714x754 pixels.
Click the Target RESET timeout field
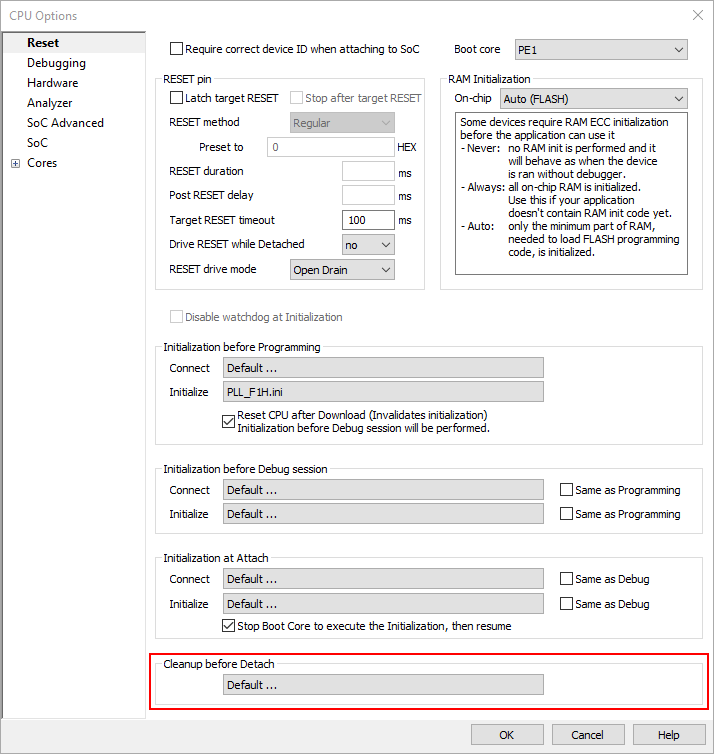click(367, 220)
